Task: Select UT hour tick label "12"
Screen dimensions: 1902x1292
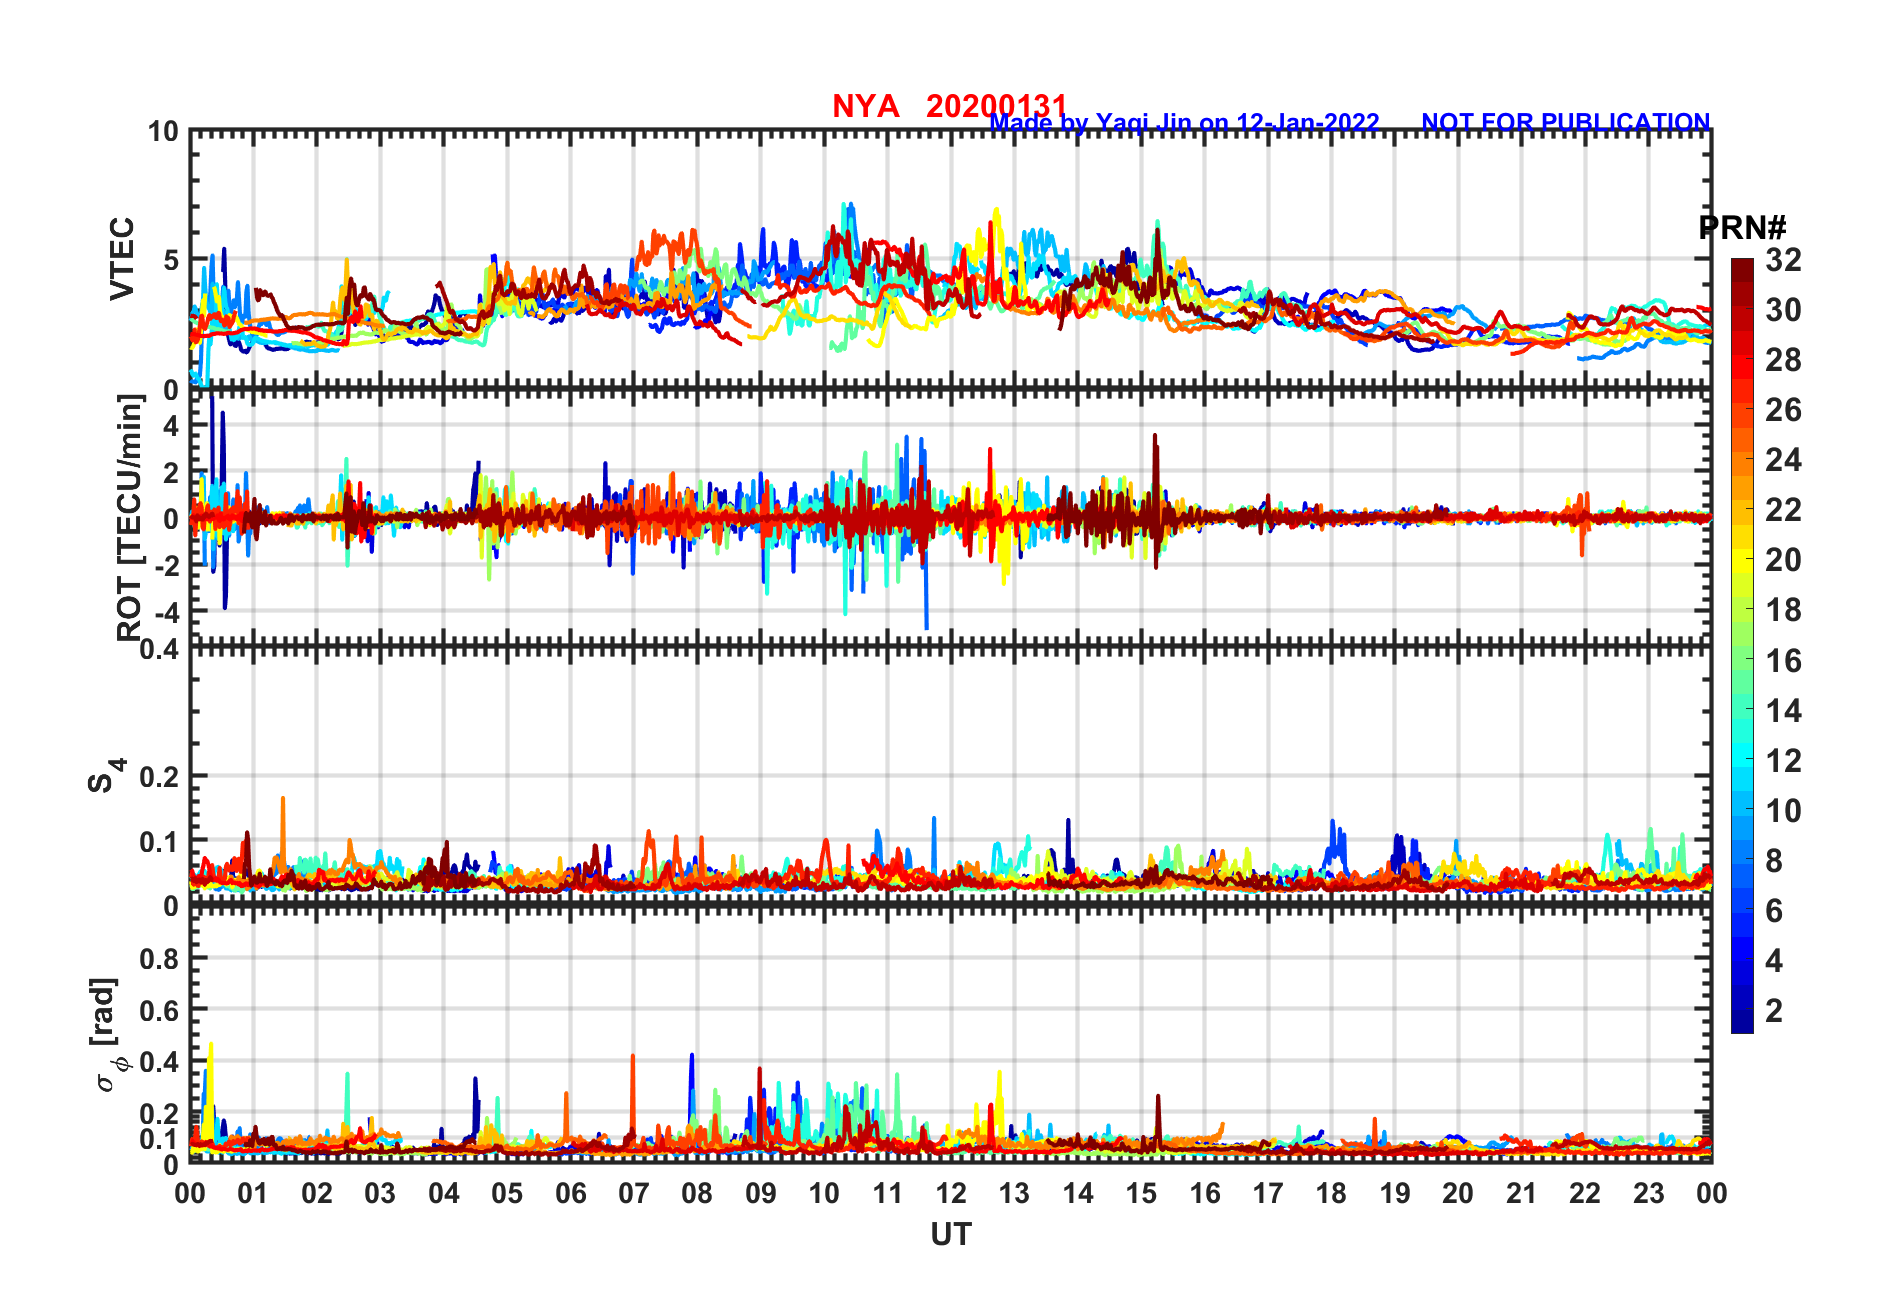Action: (x=951, y=1194)
